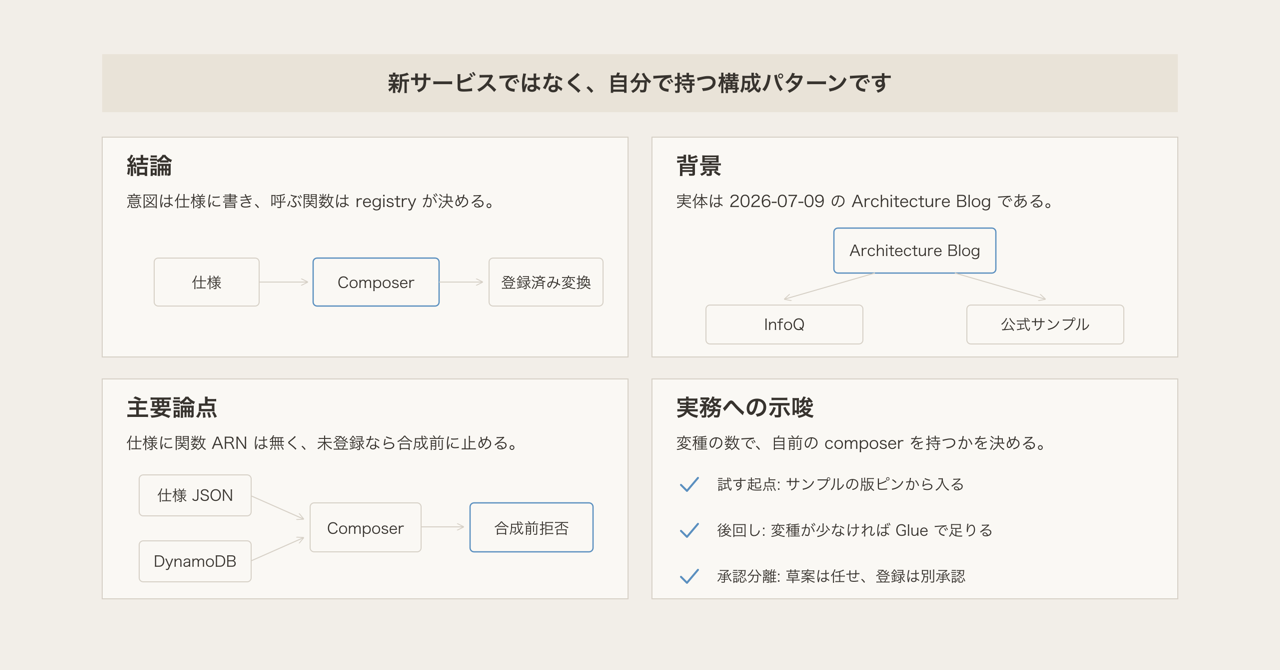Viewport: 1280px width, 670px height.
Task: Select the 合成前拒否 box
Action: (531, 528)
